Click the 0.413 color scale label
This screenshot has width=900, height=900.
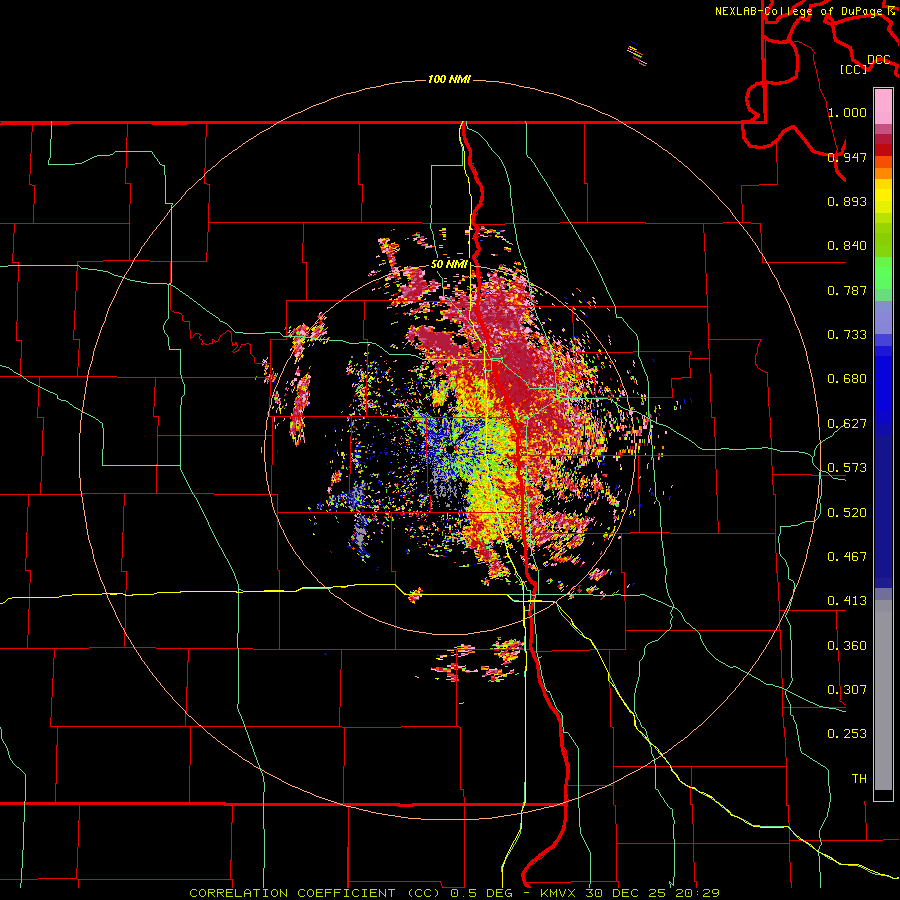847,601
